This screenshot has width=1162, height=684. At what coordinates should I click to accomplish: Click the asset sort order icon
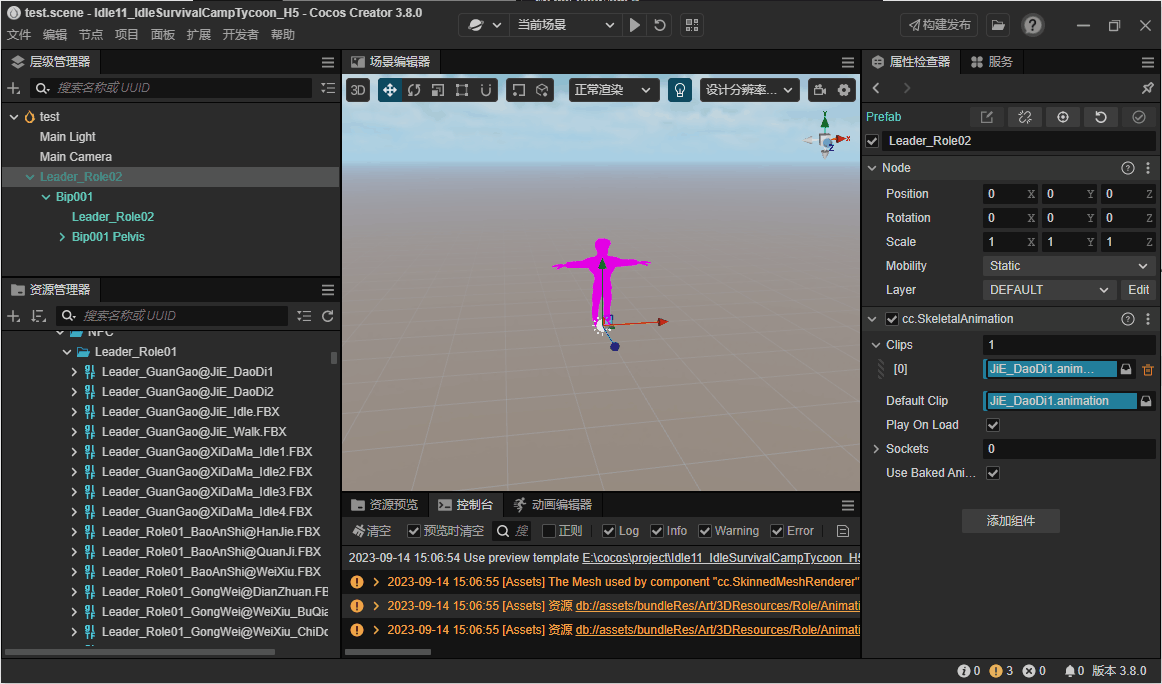39,316
